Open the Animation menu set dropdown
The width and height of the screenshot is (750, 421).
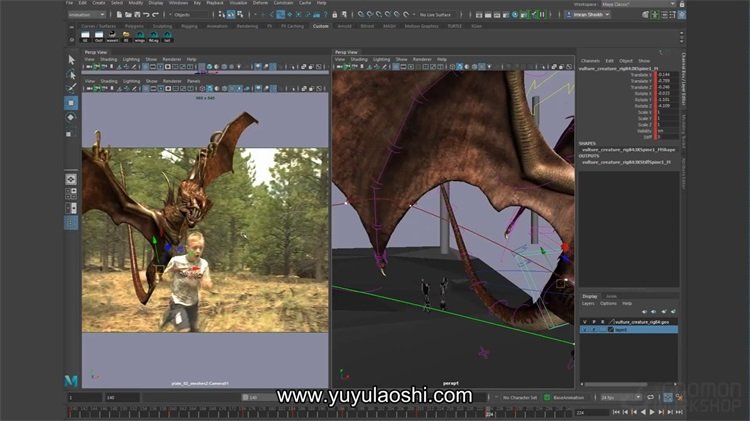(x=87, y=15)
